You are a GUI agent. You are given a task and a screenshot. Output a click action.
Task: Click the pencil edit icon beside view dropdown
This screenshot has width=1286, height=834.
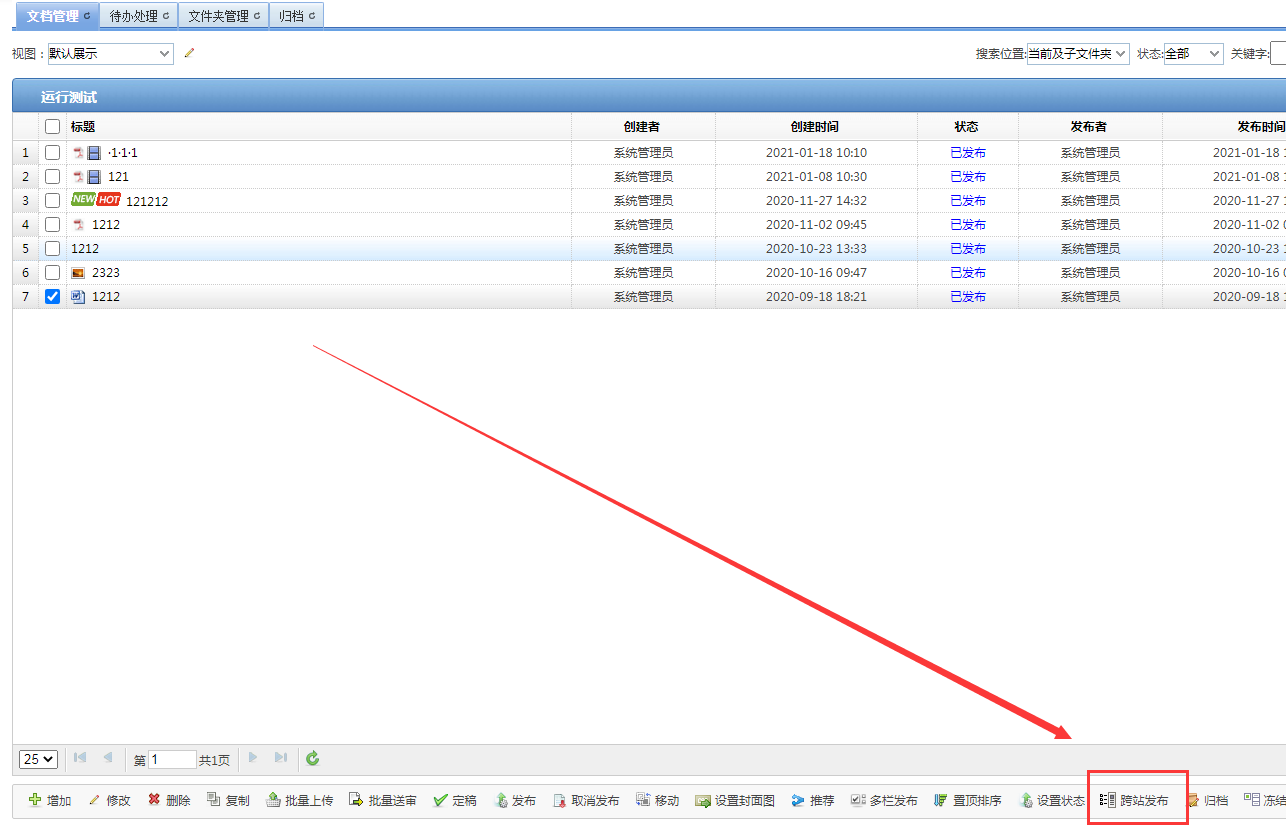pos(189,53)
